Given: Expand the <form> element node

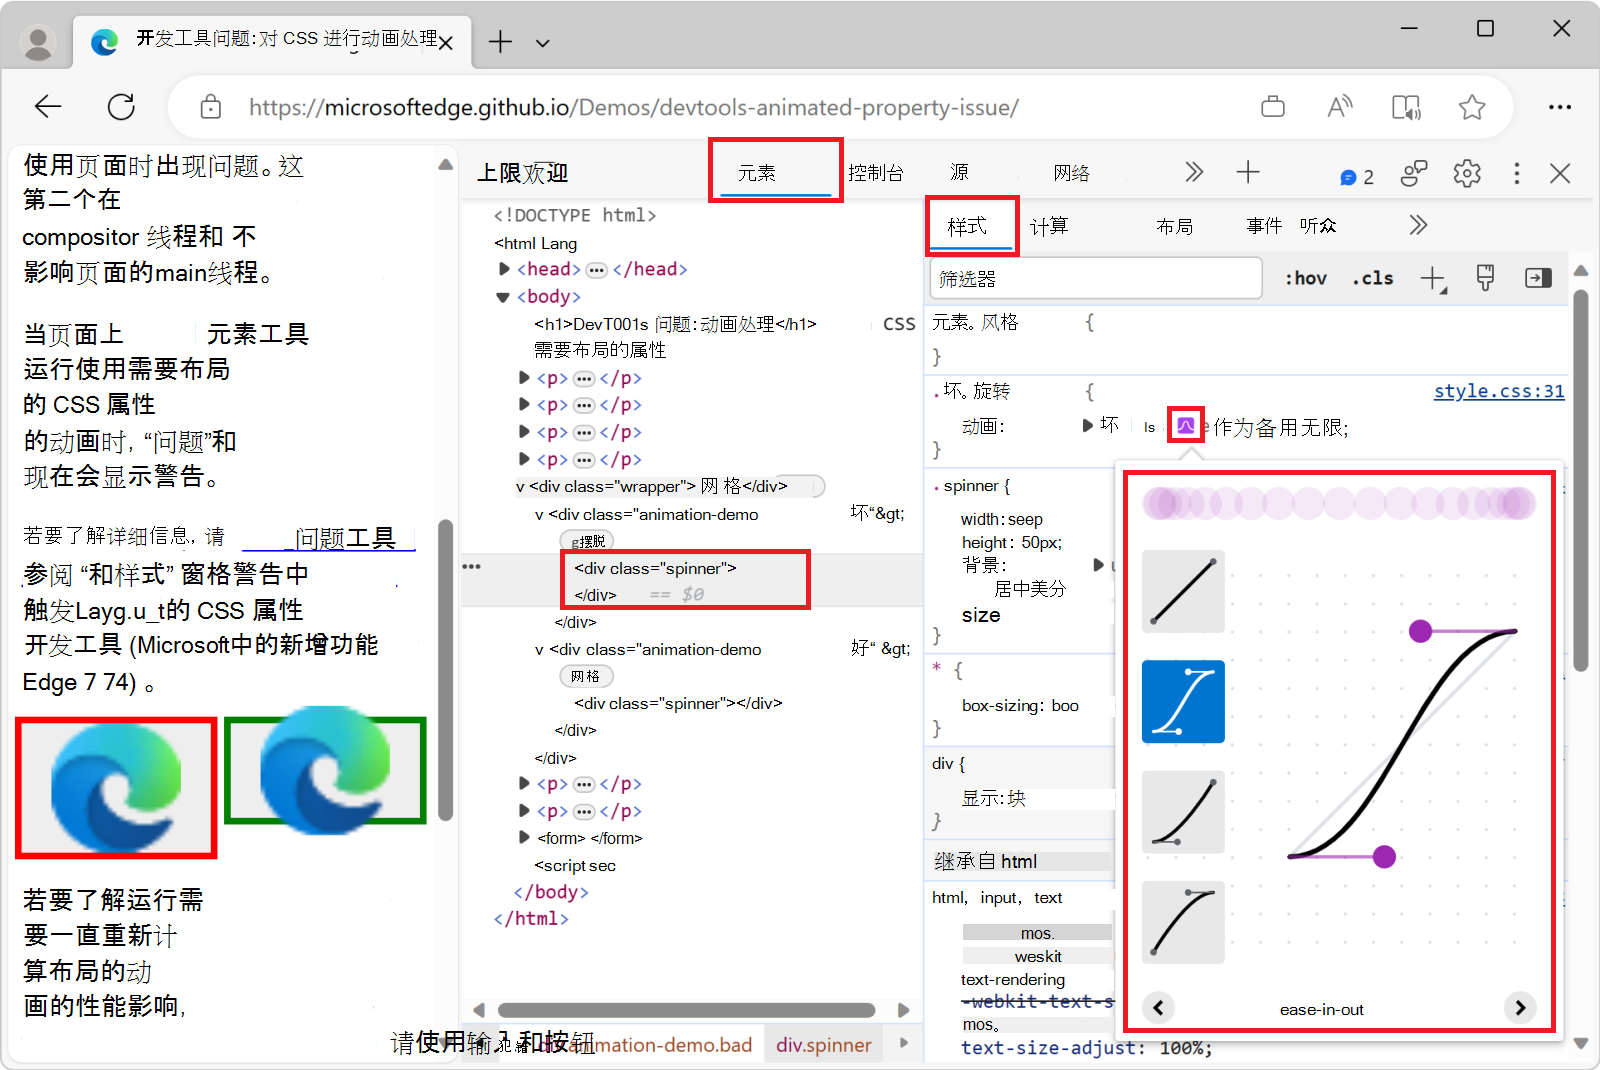Looking at the screenshot, I should coord(524,838).
